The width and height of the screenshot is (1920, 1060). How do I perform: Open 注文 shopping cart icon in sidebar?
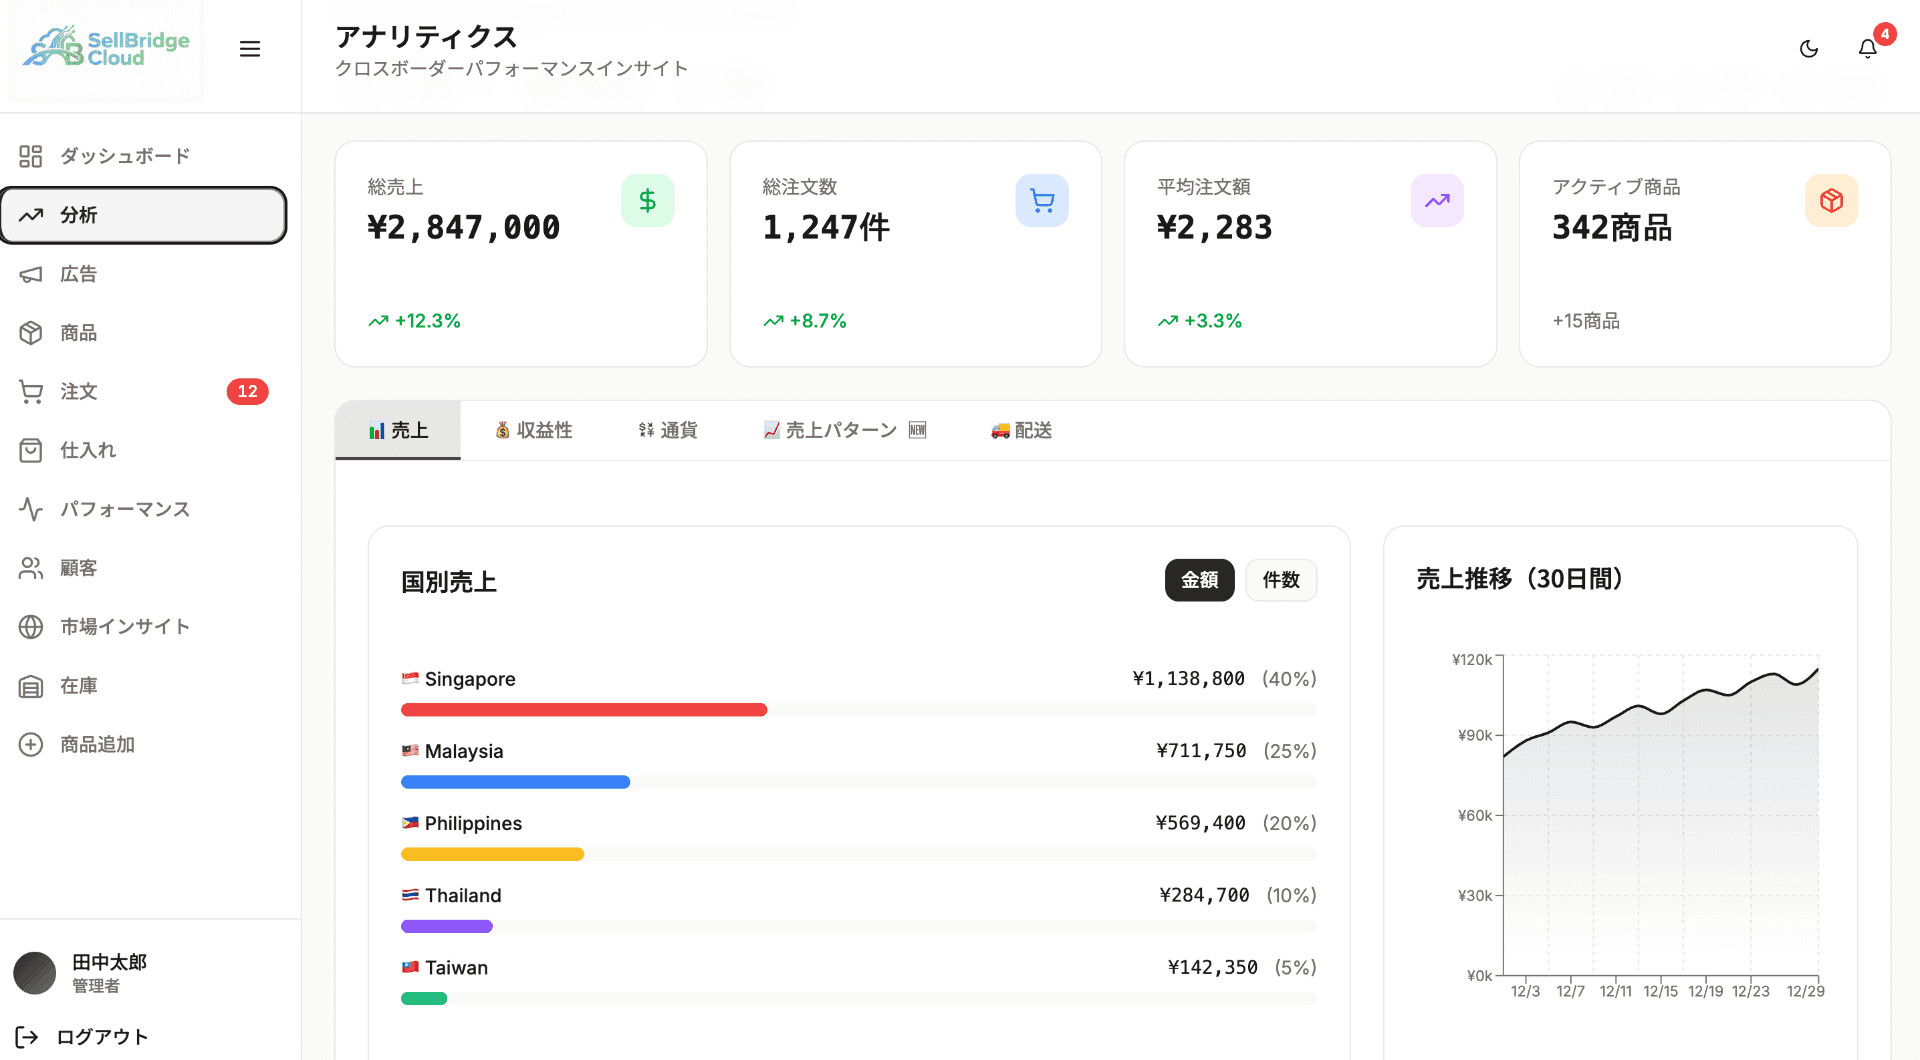31,391
